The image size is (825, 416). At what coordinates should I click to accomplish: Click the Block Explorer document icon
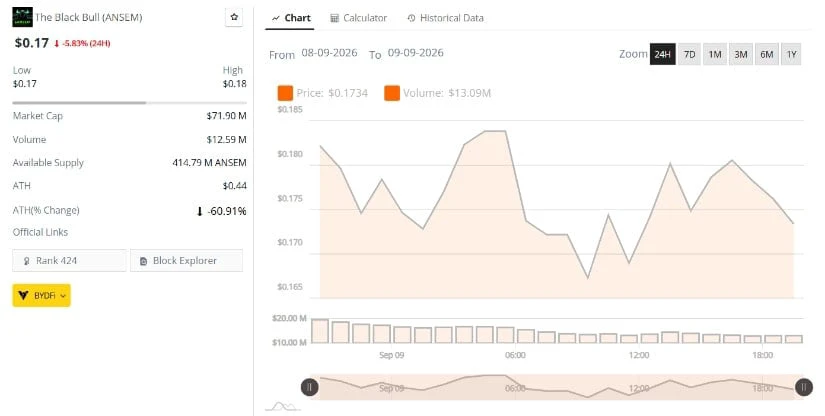pos(143,261)
